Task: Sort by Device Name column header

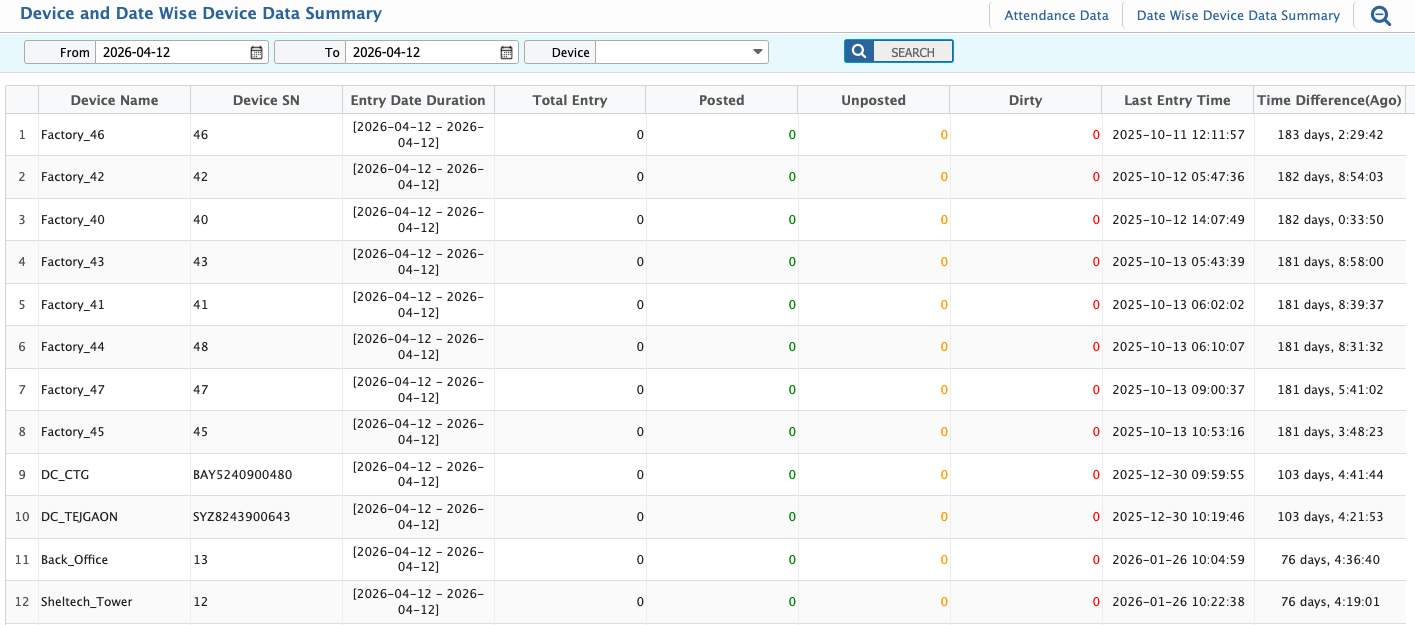Action: tap(114, 100)
